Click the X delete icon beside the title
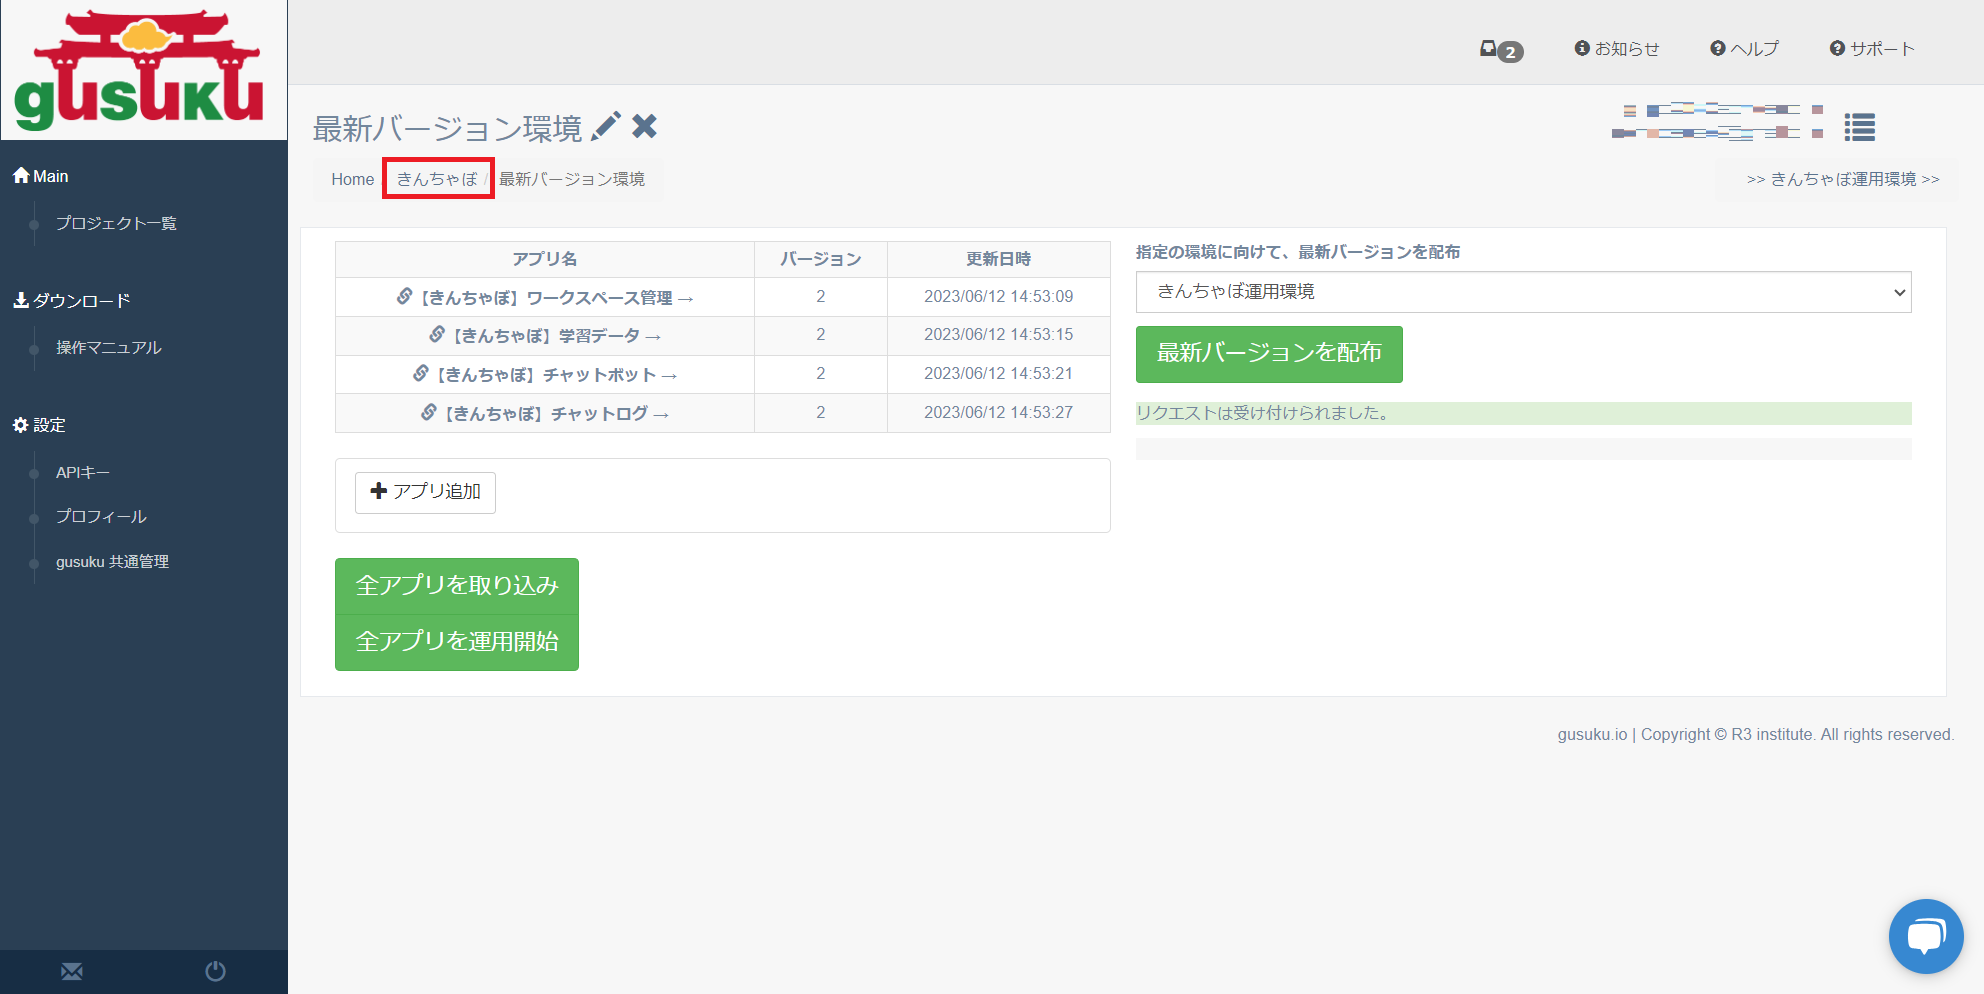The image size is (1984, 994). point(645,127)
